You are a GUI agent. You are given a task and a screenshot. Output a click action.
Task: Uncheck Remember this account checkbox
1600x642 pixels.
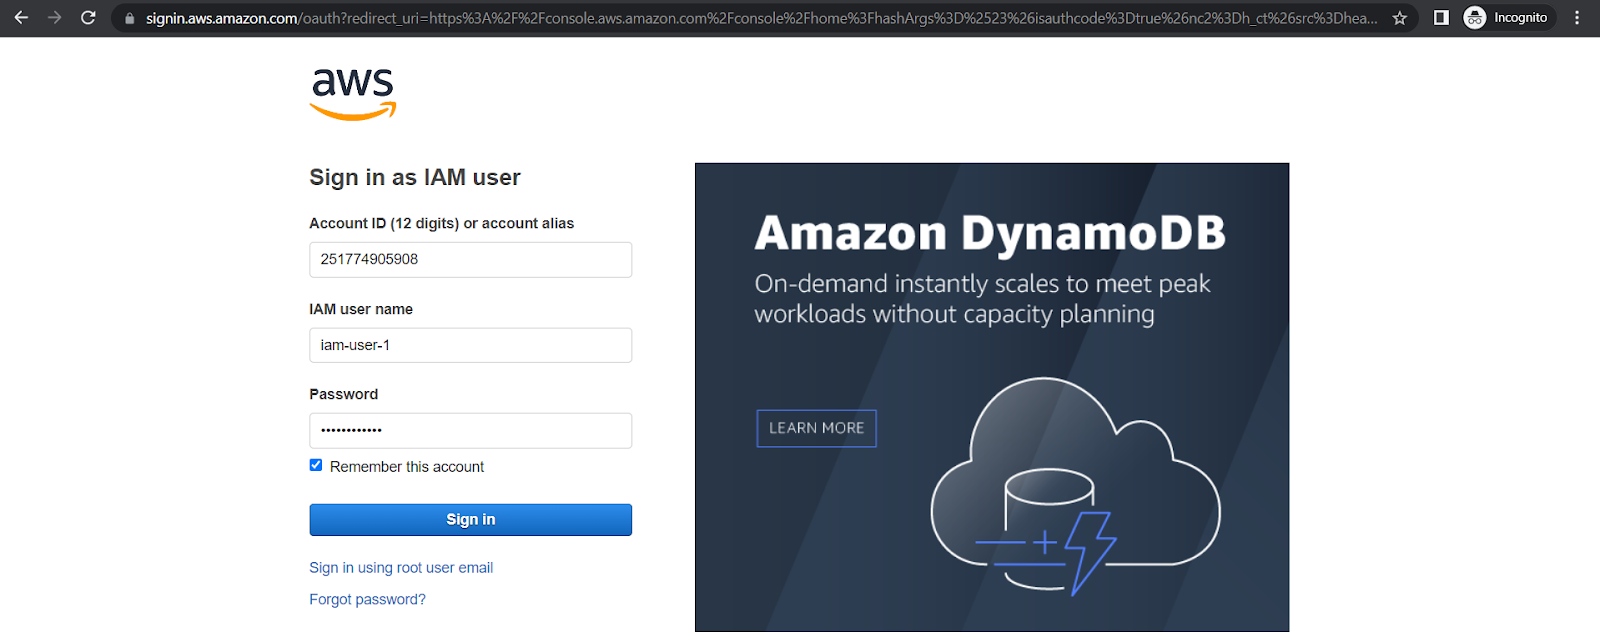(316, 465)
